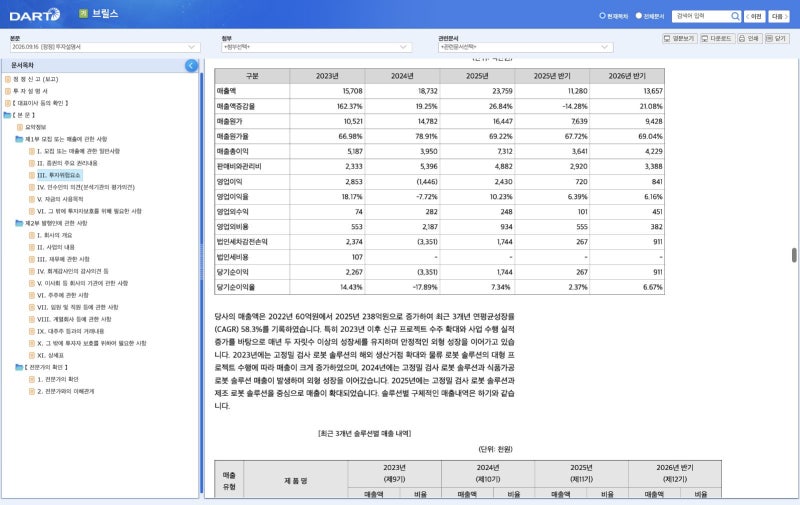Click the 판매비와관리비 row label
Viewport: 800px width, 505px height.
coord(239,166)
